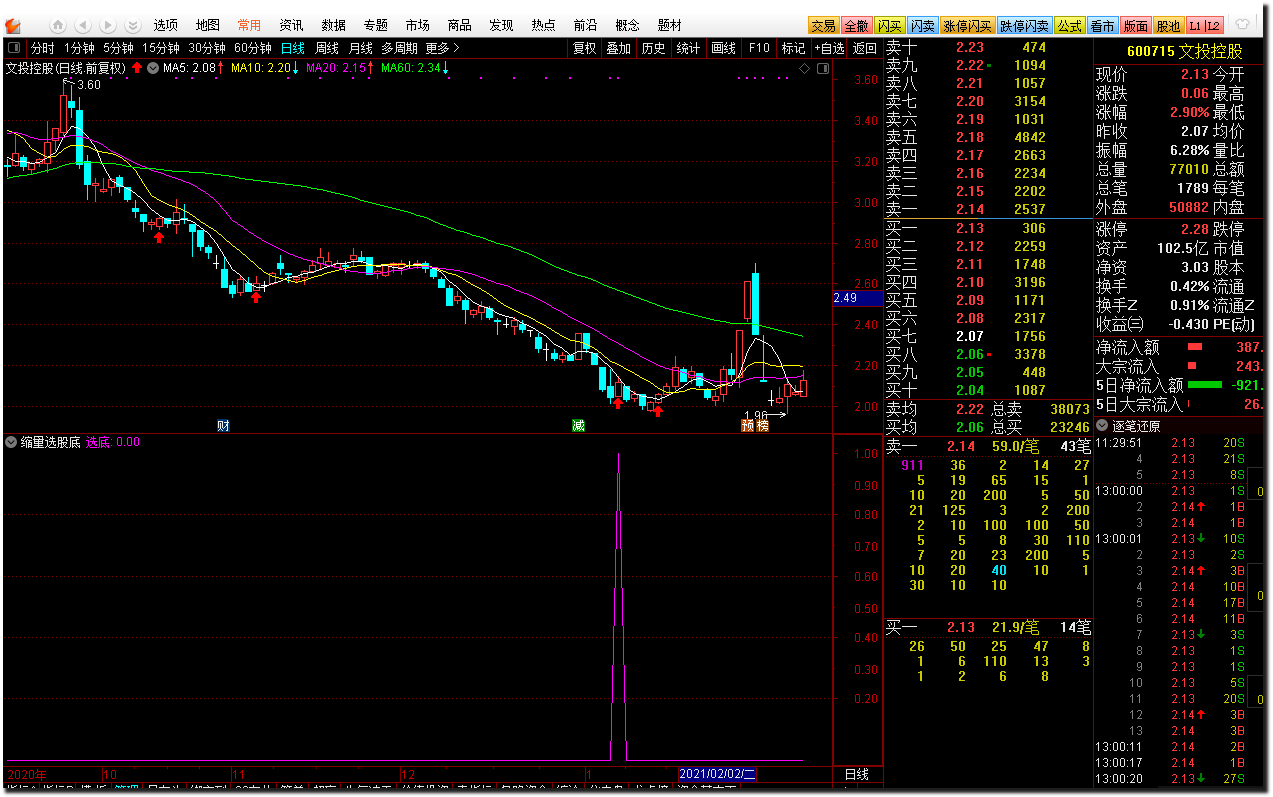Open F10 company info
Image resolution: width=1273 pixels, height=797 pixels.
pyautogui.click(x=759, y=47)
